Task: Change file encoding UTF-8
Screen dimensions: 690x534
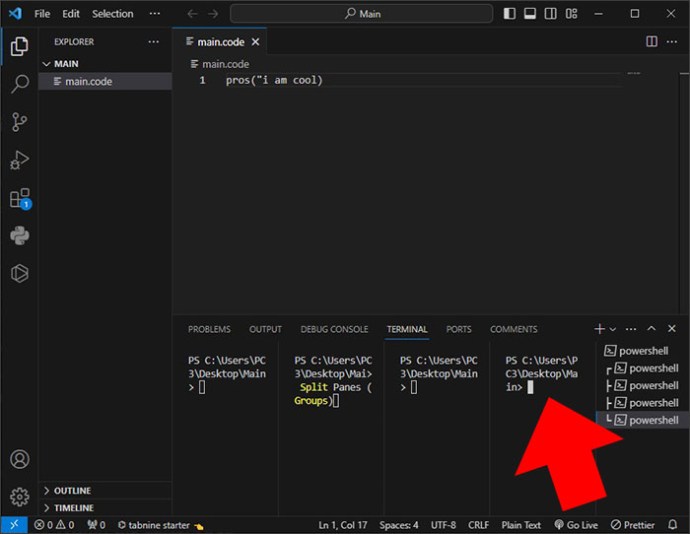Action: pos(443,525)
